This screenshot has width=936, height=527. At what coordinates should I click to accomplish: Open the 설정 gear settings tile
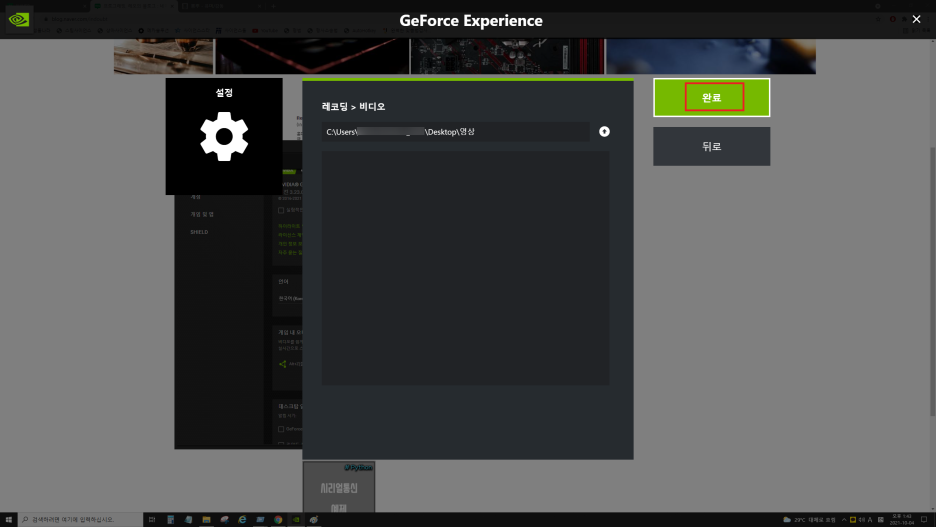pos(224,136)
